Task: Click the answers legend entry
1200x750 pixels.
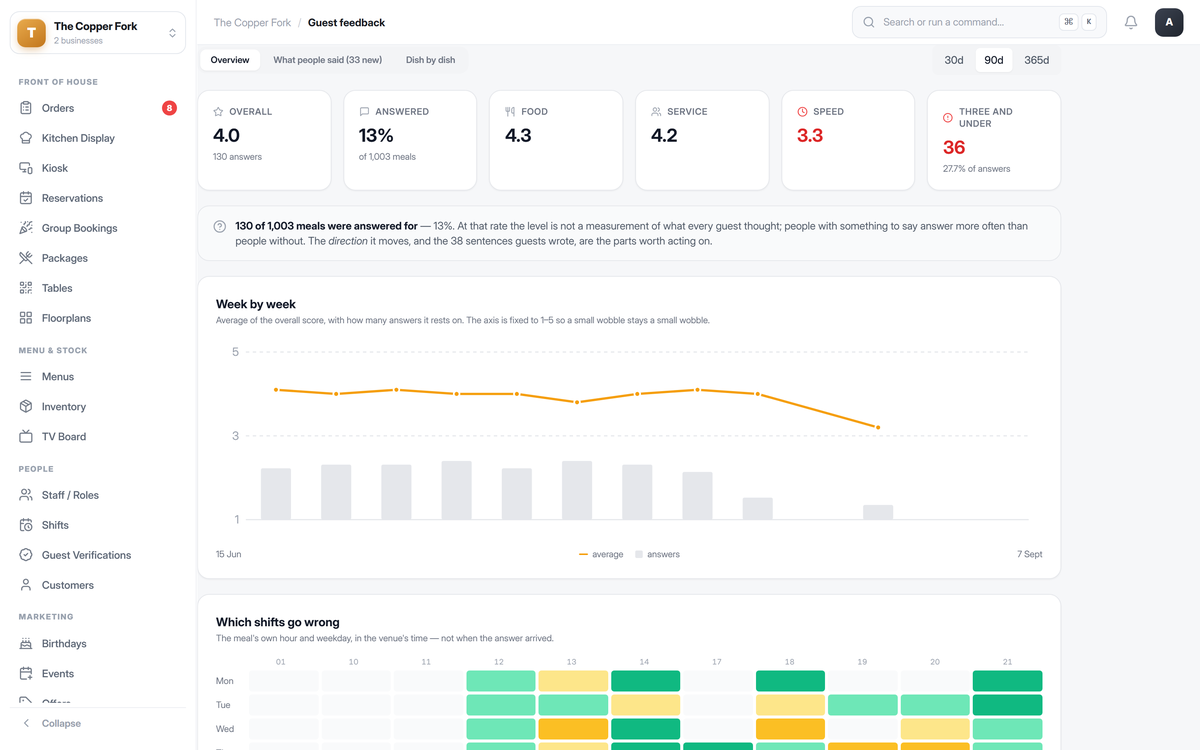Action: click(657, 554)
